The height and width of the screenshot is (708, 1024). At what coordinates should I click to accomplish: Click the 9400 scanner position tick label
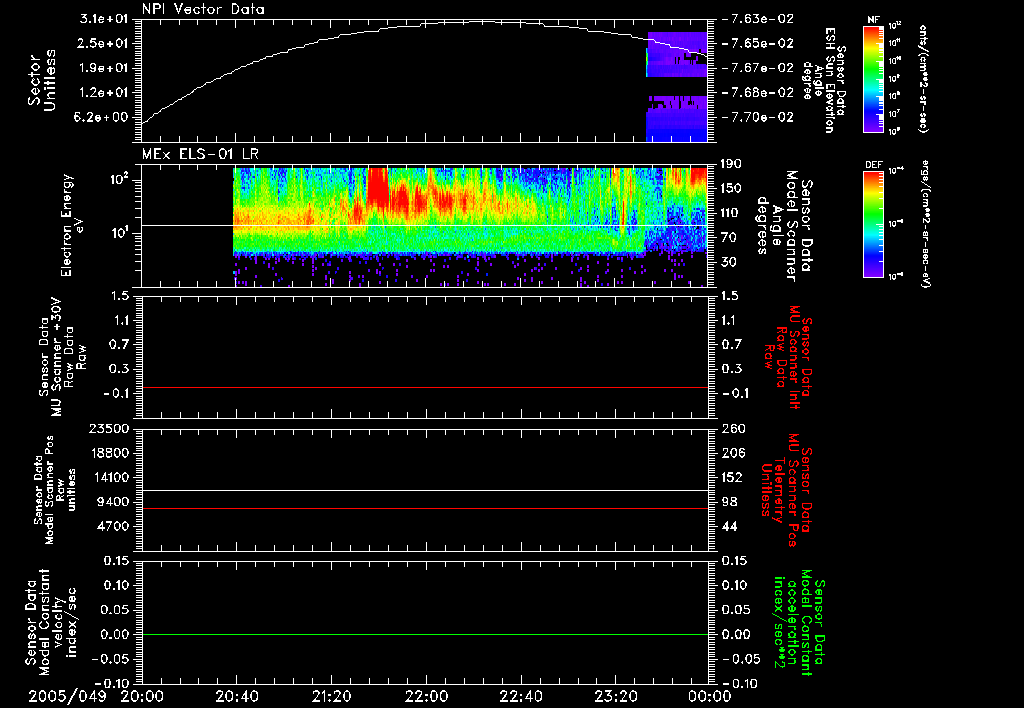(x=112, y=502)
